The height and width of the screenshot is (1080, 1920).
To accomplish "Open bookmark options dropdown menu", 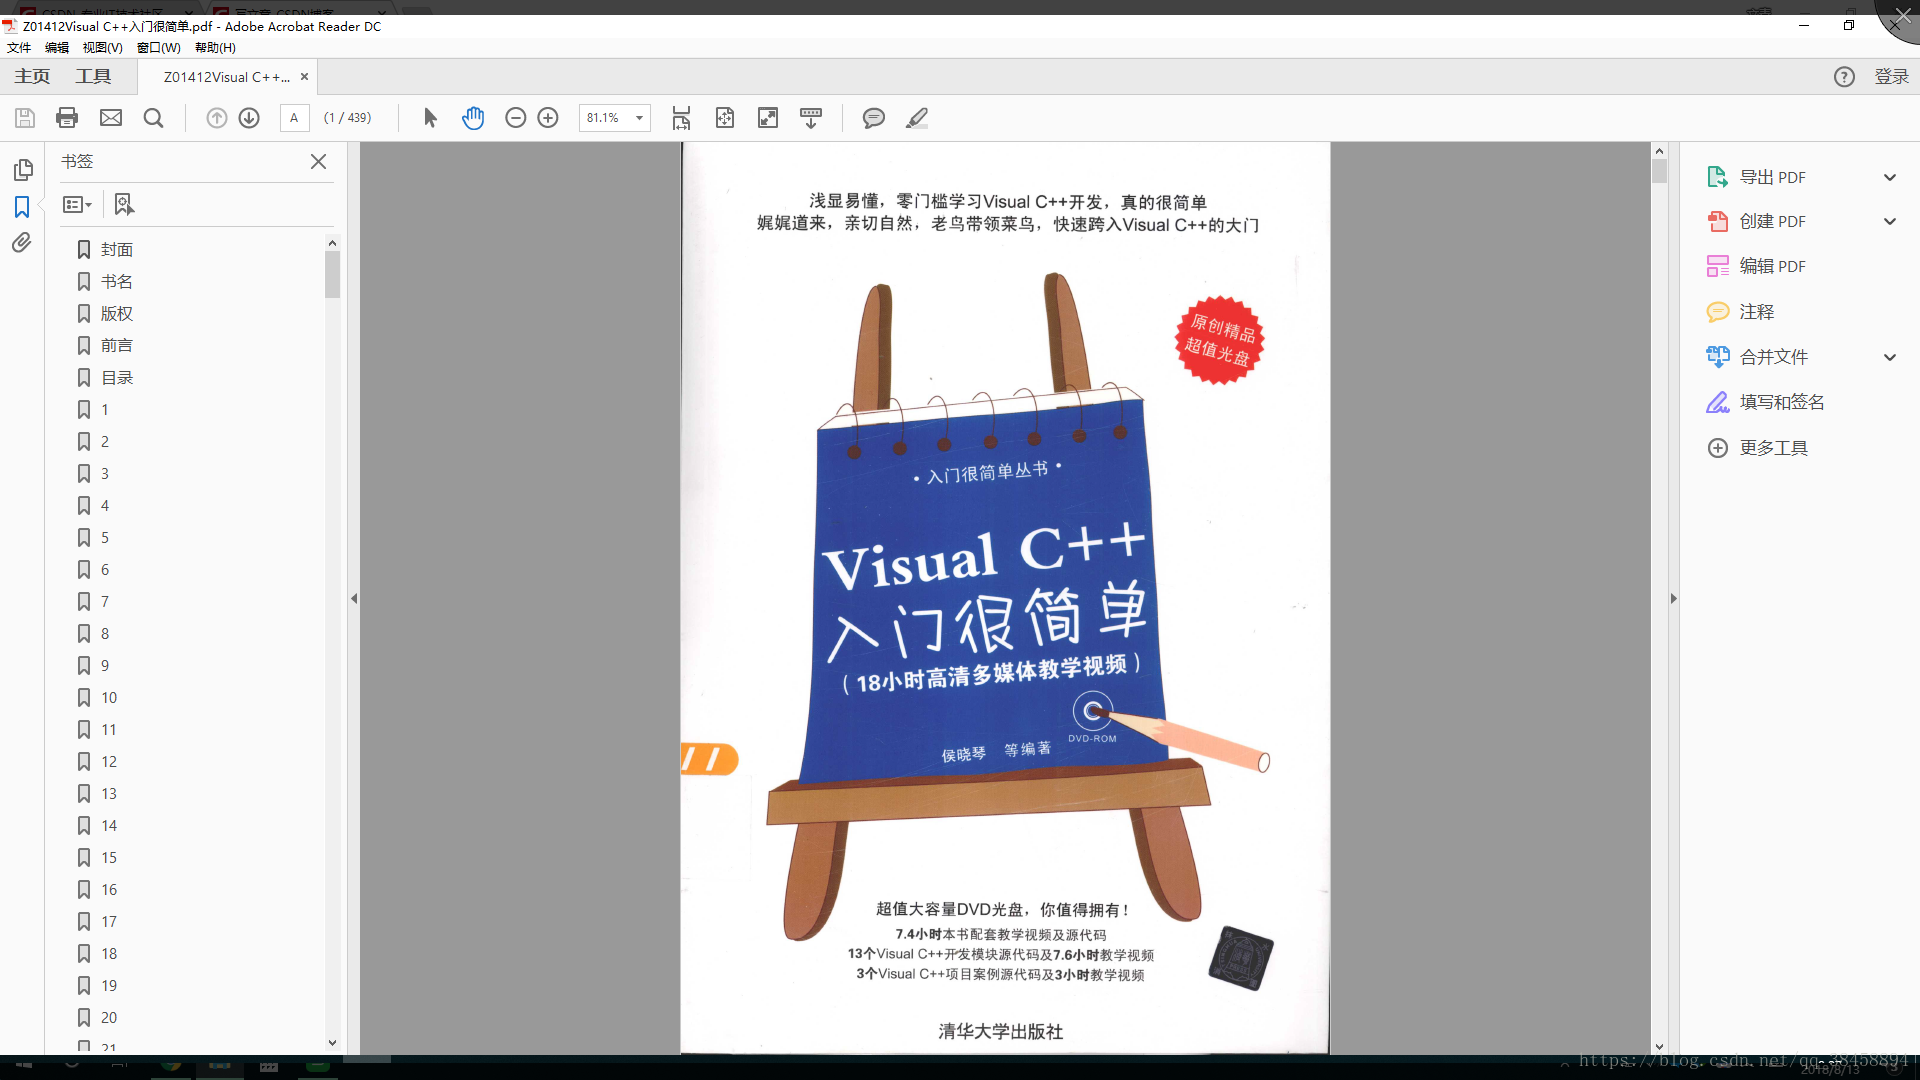I will tap(77, 204).
